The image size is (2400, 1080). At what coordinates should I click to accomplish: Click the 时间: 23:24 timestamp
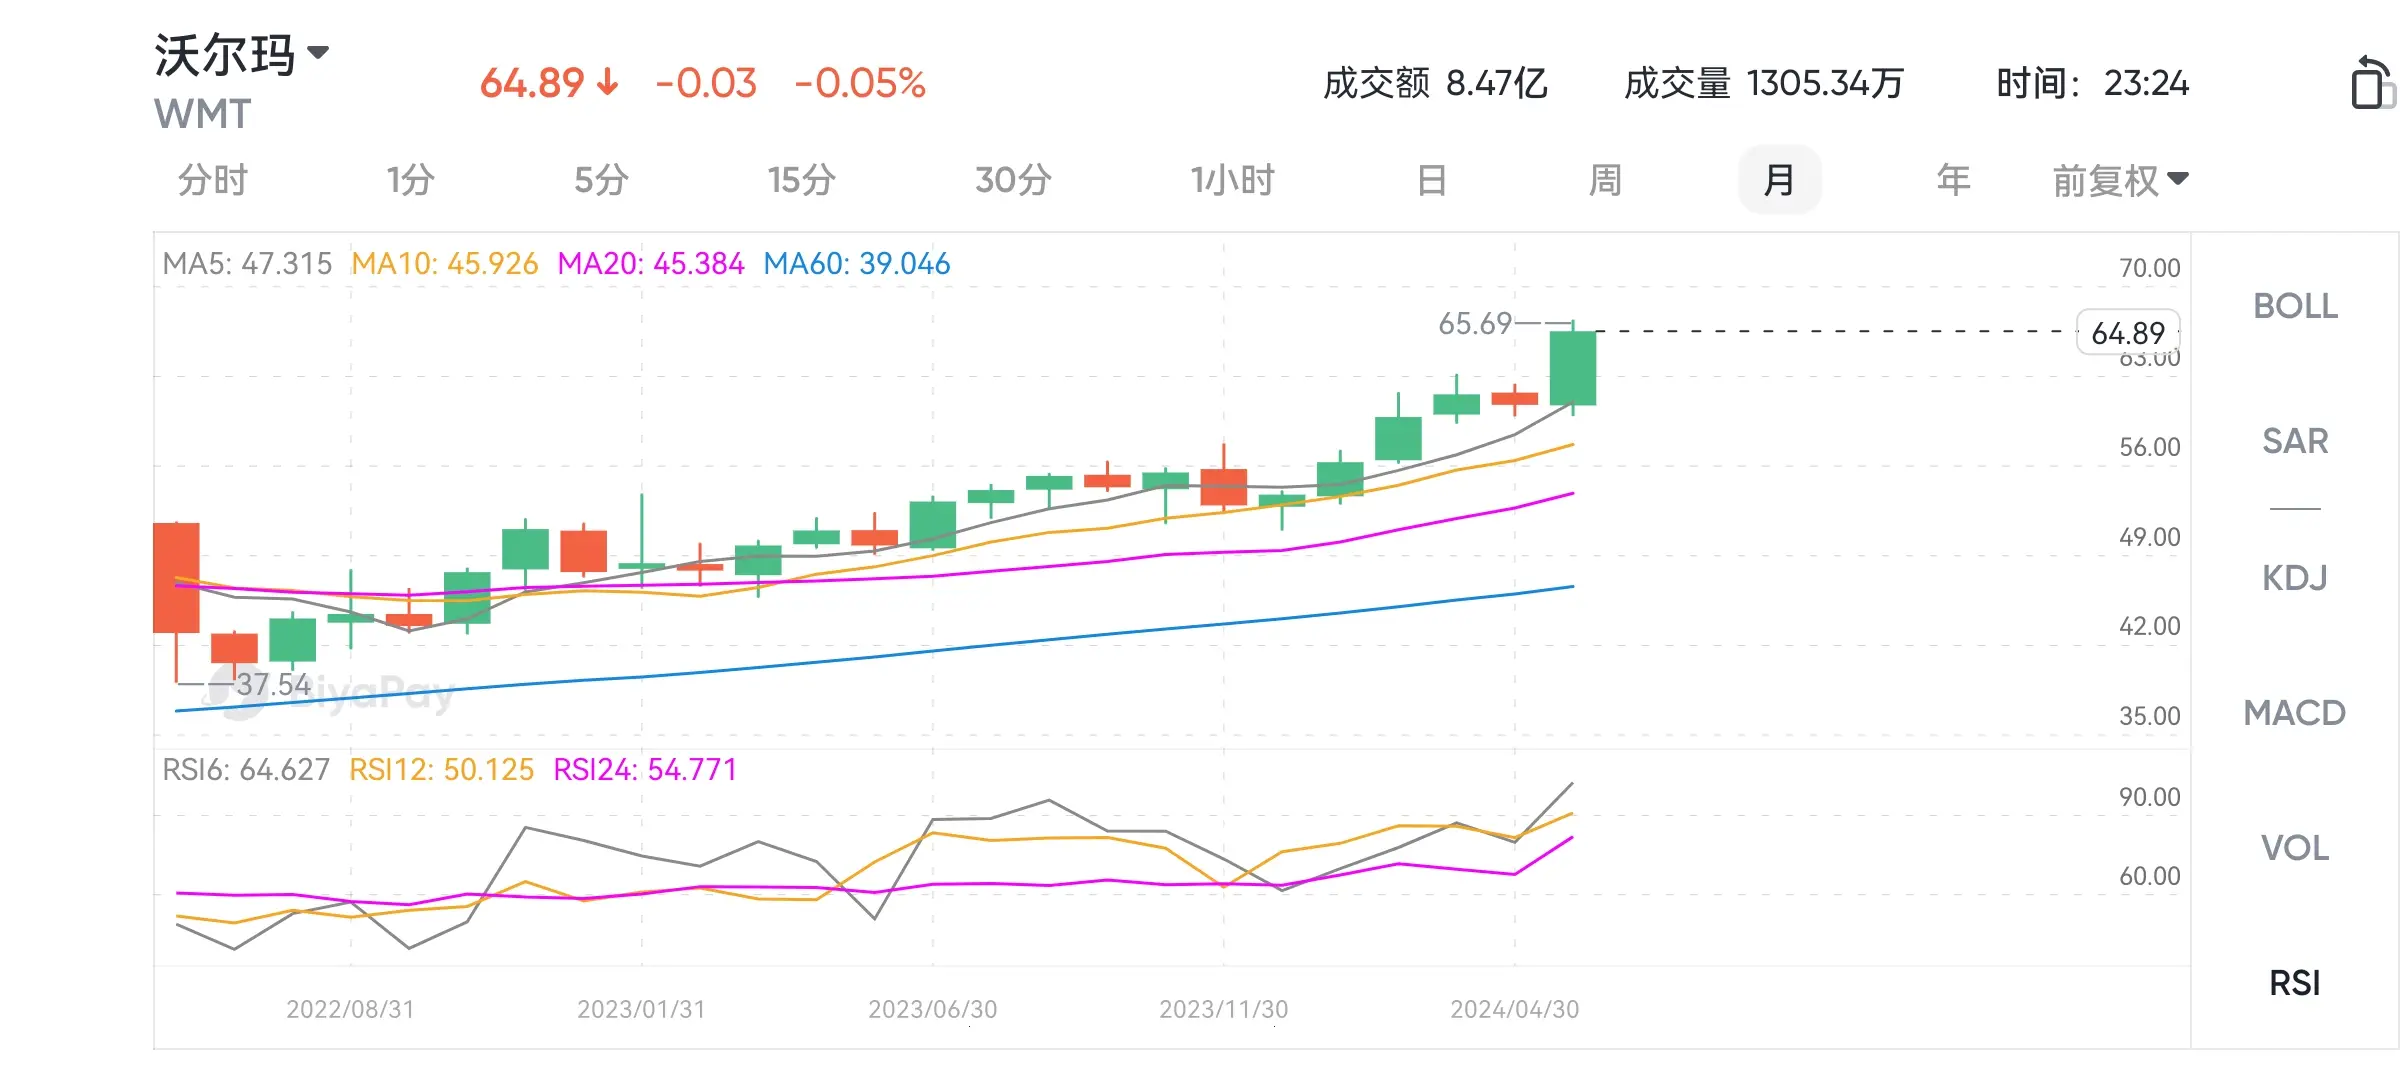point(2093,83)
